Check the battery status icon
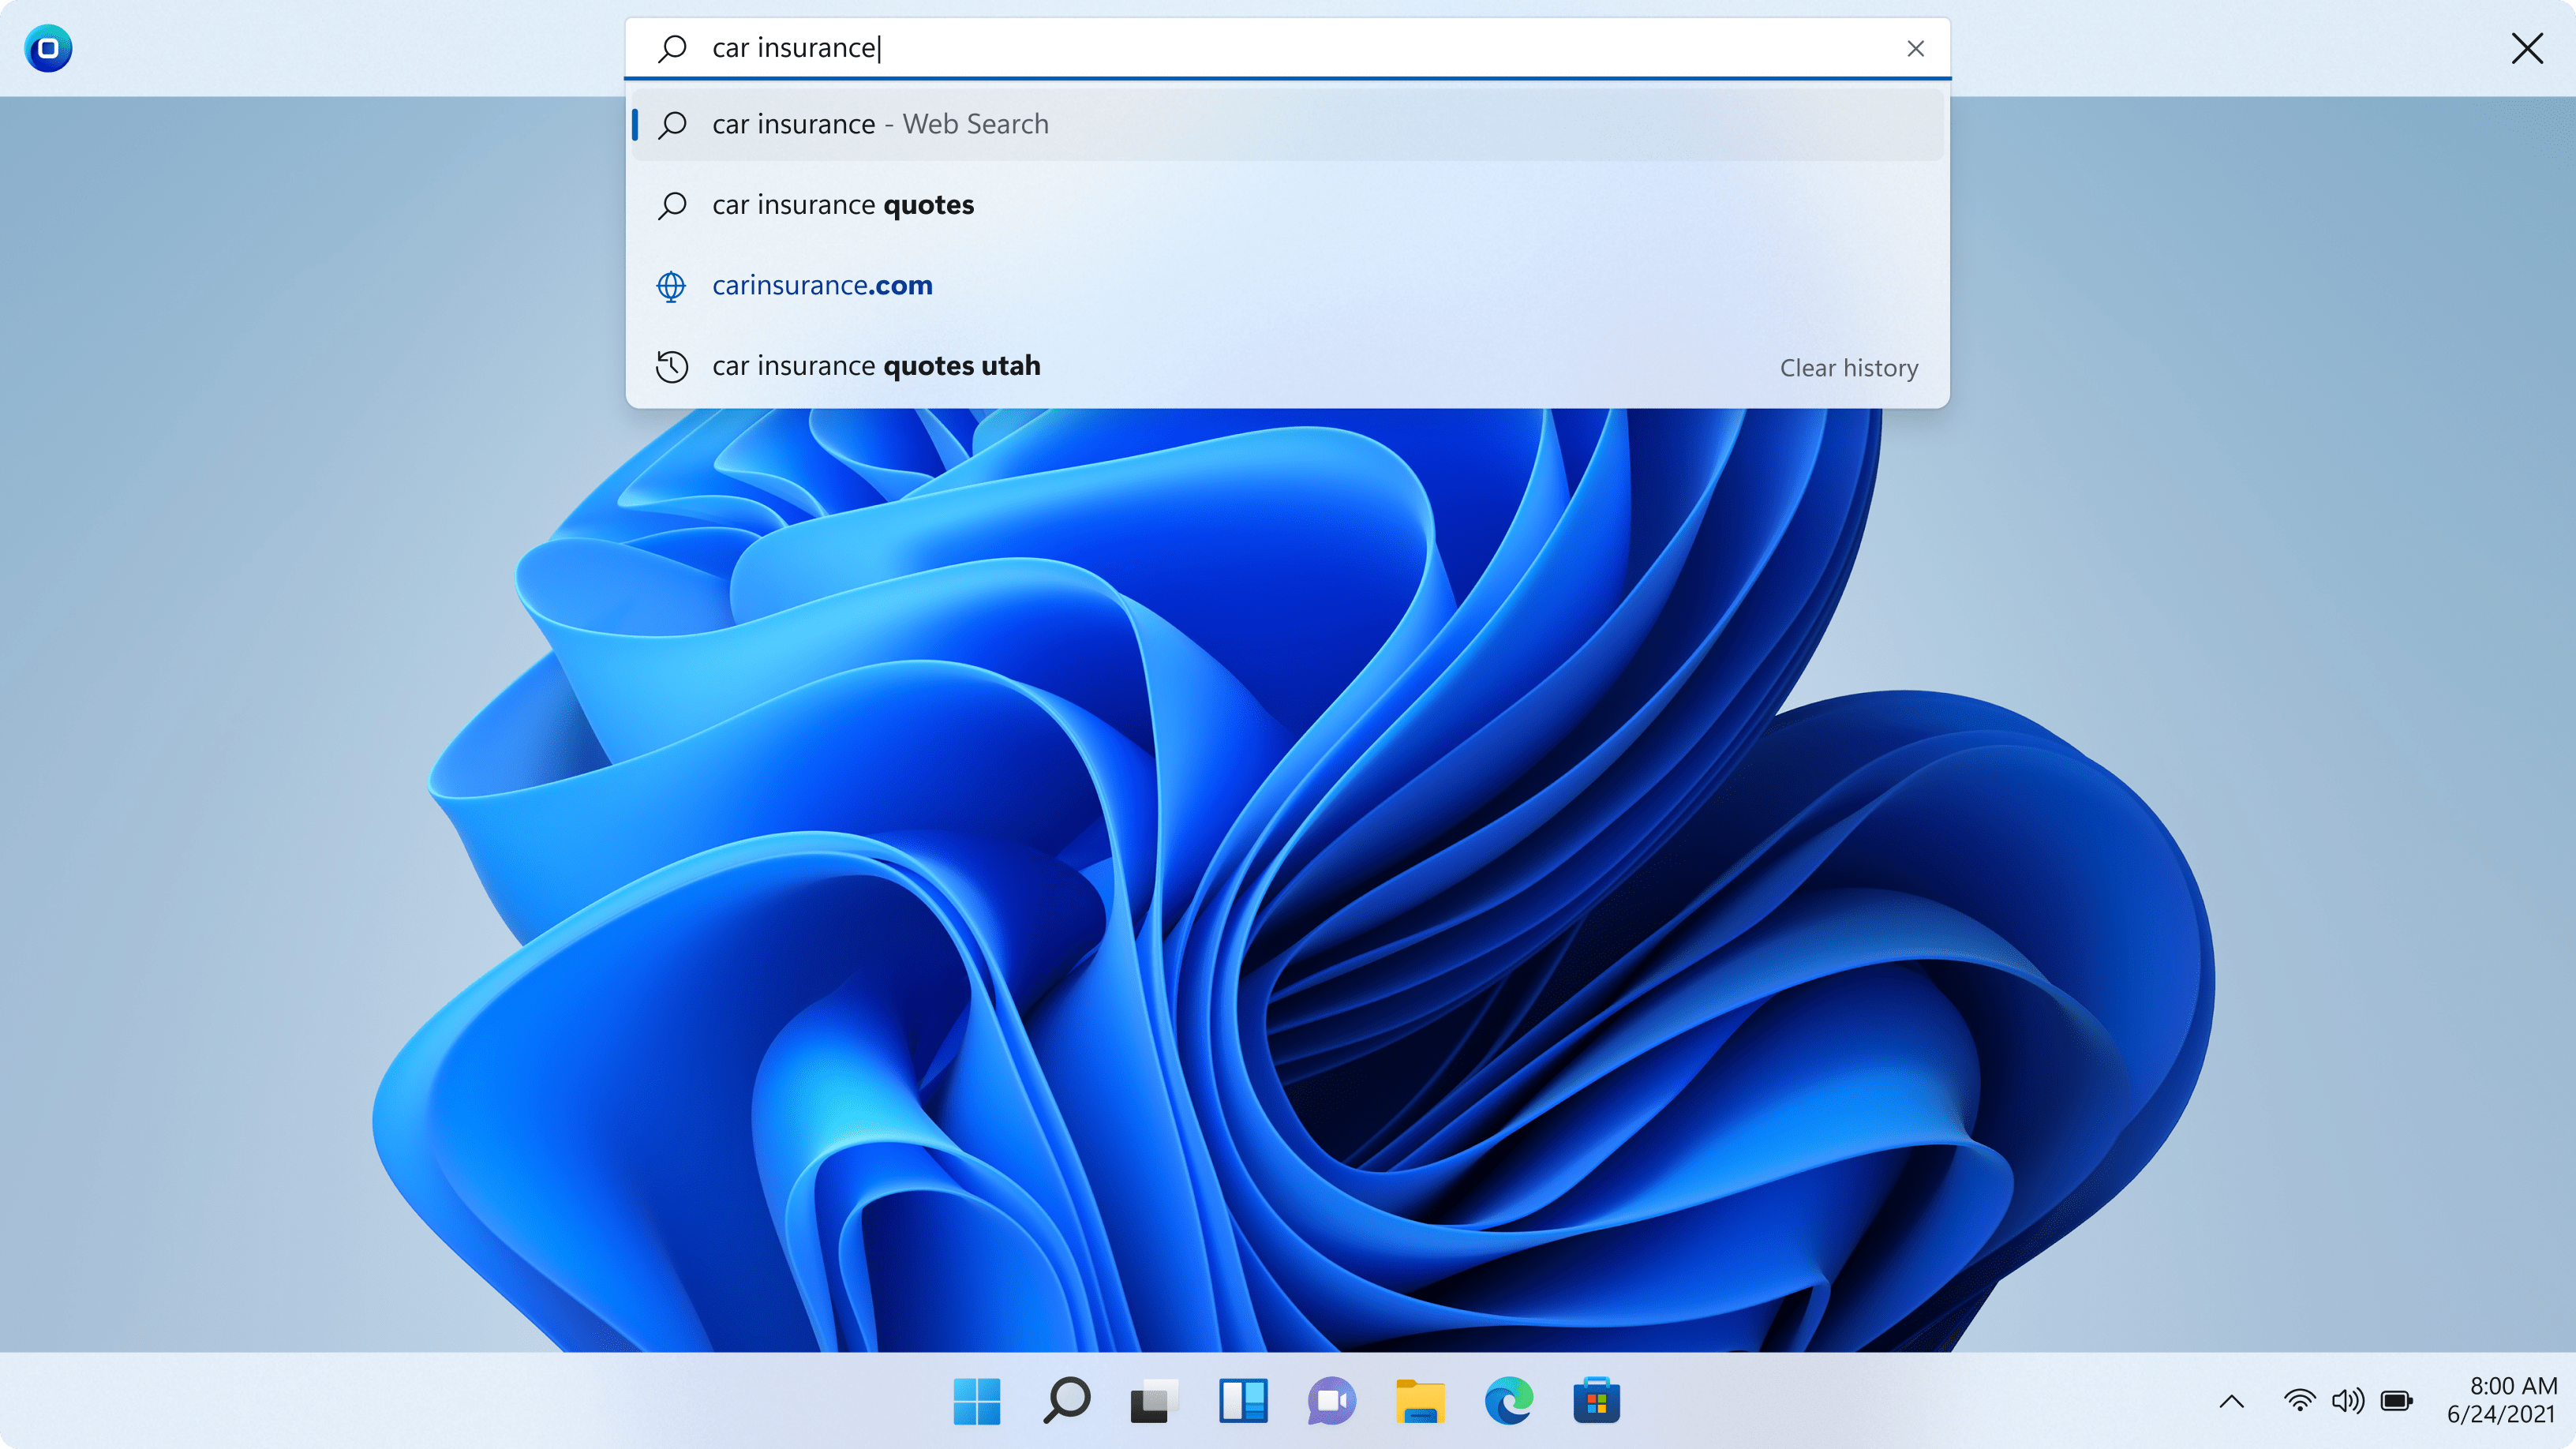The width and height of the screenshot is (2576, 1449). click(2396, 1400)
